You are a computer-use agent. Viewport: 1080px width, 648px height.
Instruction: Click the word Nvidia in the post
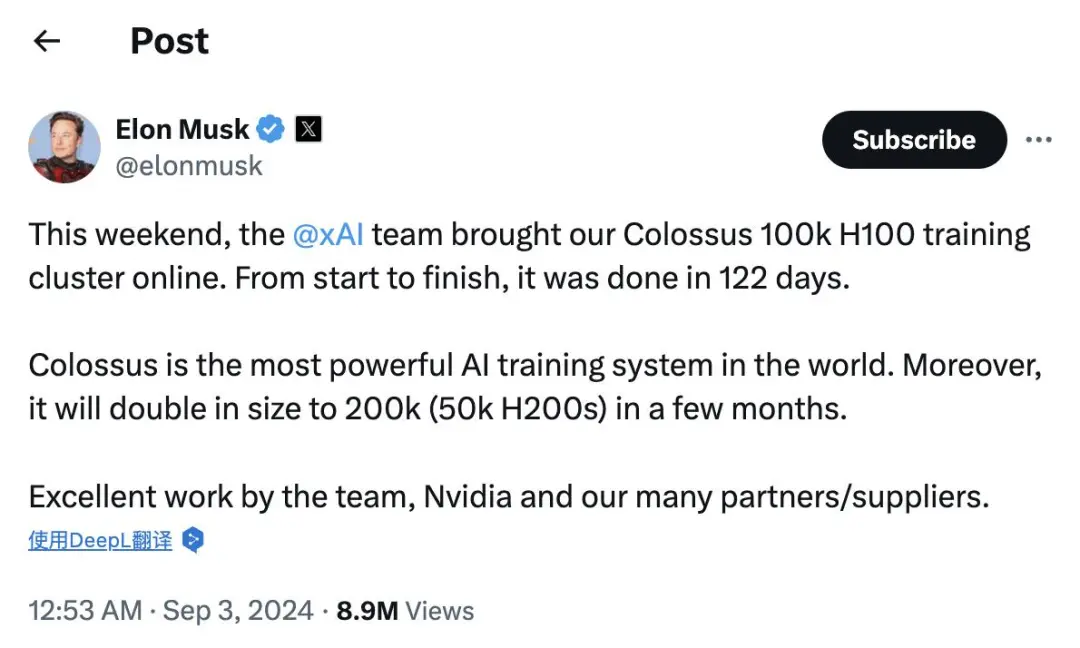pos(468,497)
